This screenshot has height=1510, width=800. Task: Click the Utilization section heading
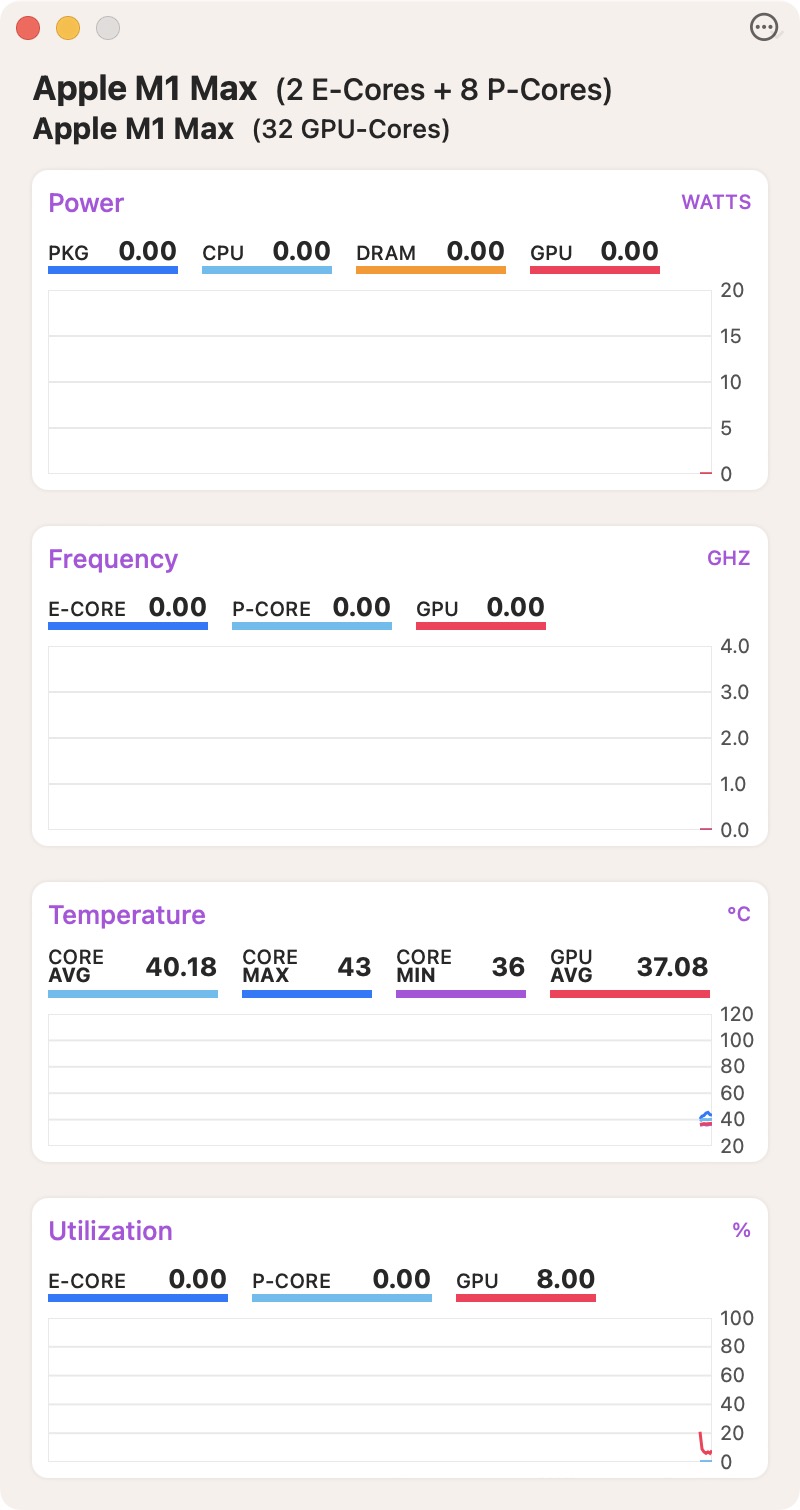coord(110,1231)
